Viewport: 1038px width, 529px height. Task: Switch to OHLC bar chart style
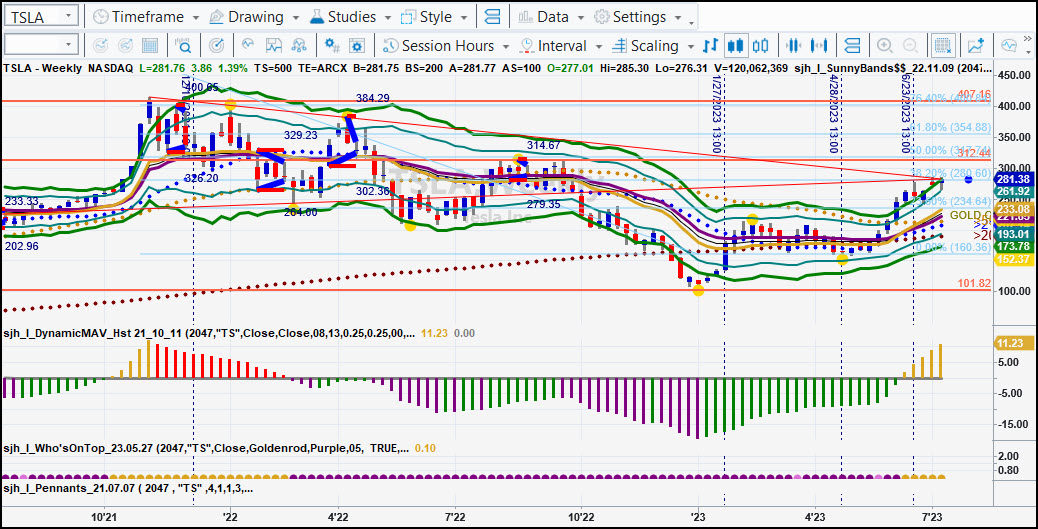coord(711,46)
